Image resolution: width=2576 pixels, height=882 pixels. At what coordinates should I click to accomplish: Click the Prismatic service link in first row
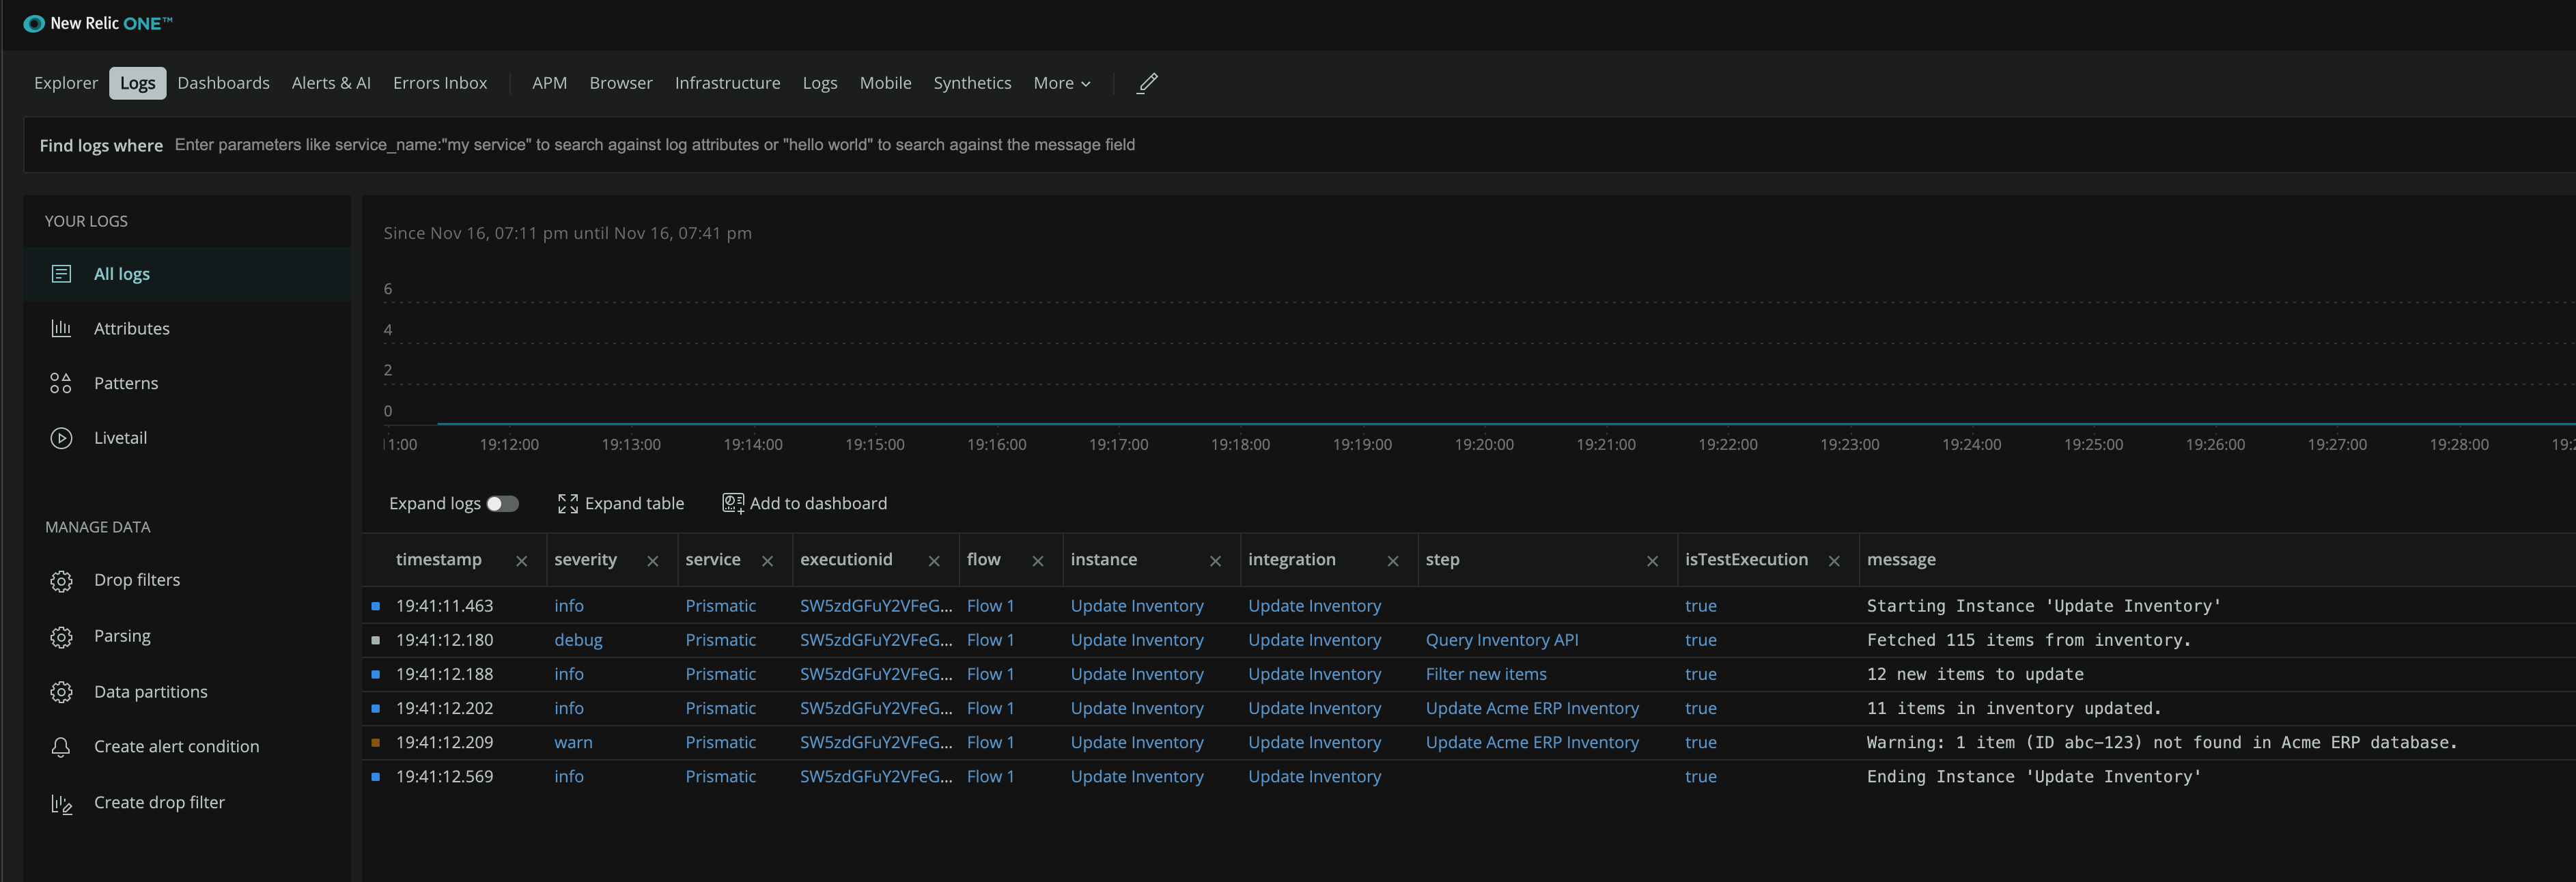[x=721, y=606]
